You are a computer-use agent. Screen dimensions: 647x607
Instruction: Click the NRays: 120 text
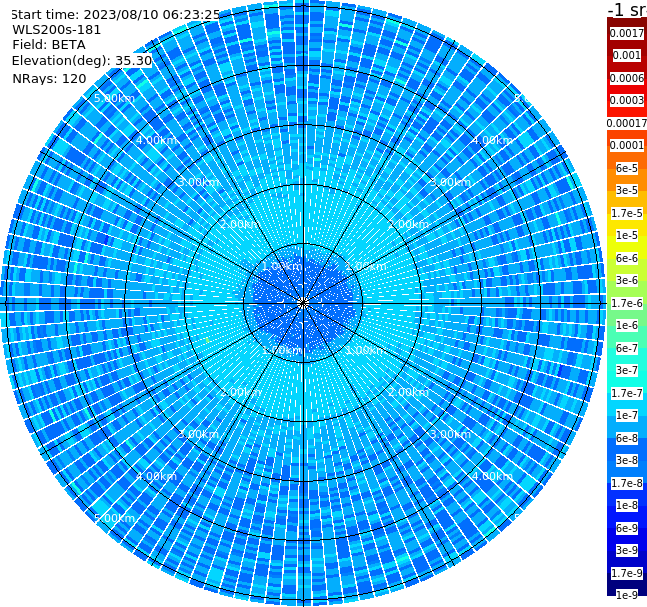point(49,78)
